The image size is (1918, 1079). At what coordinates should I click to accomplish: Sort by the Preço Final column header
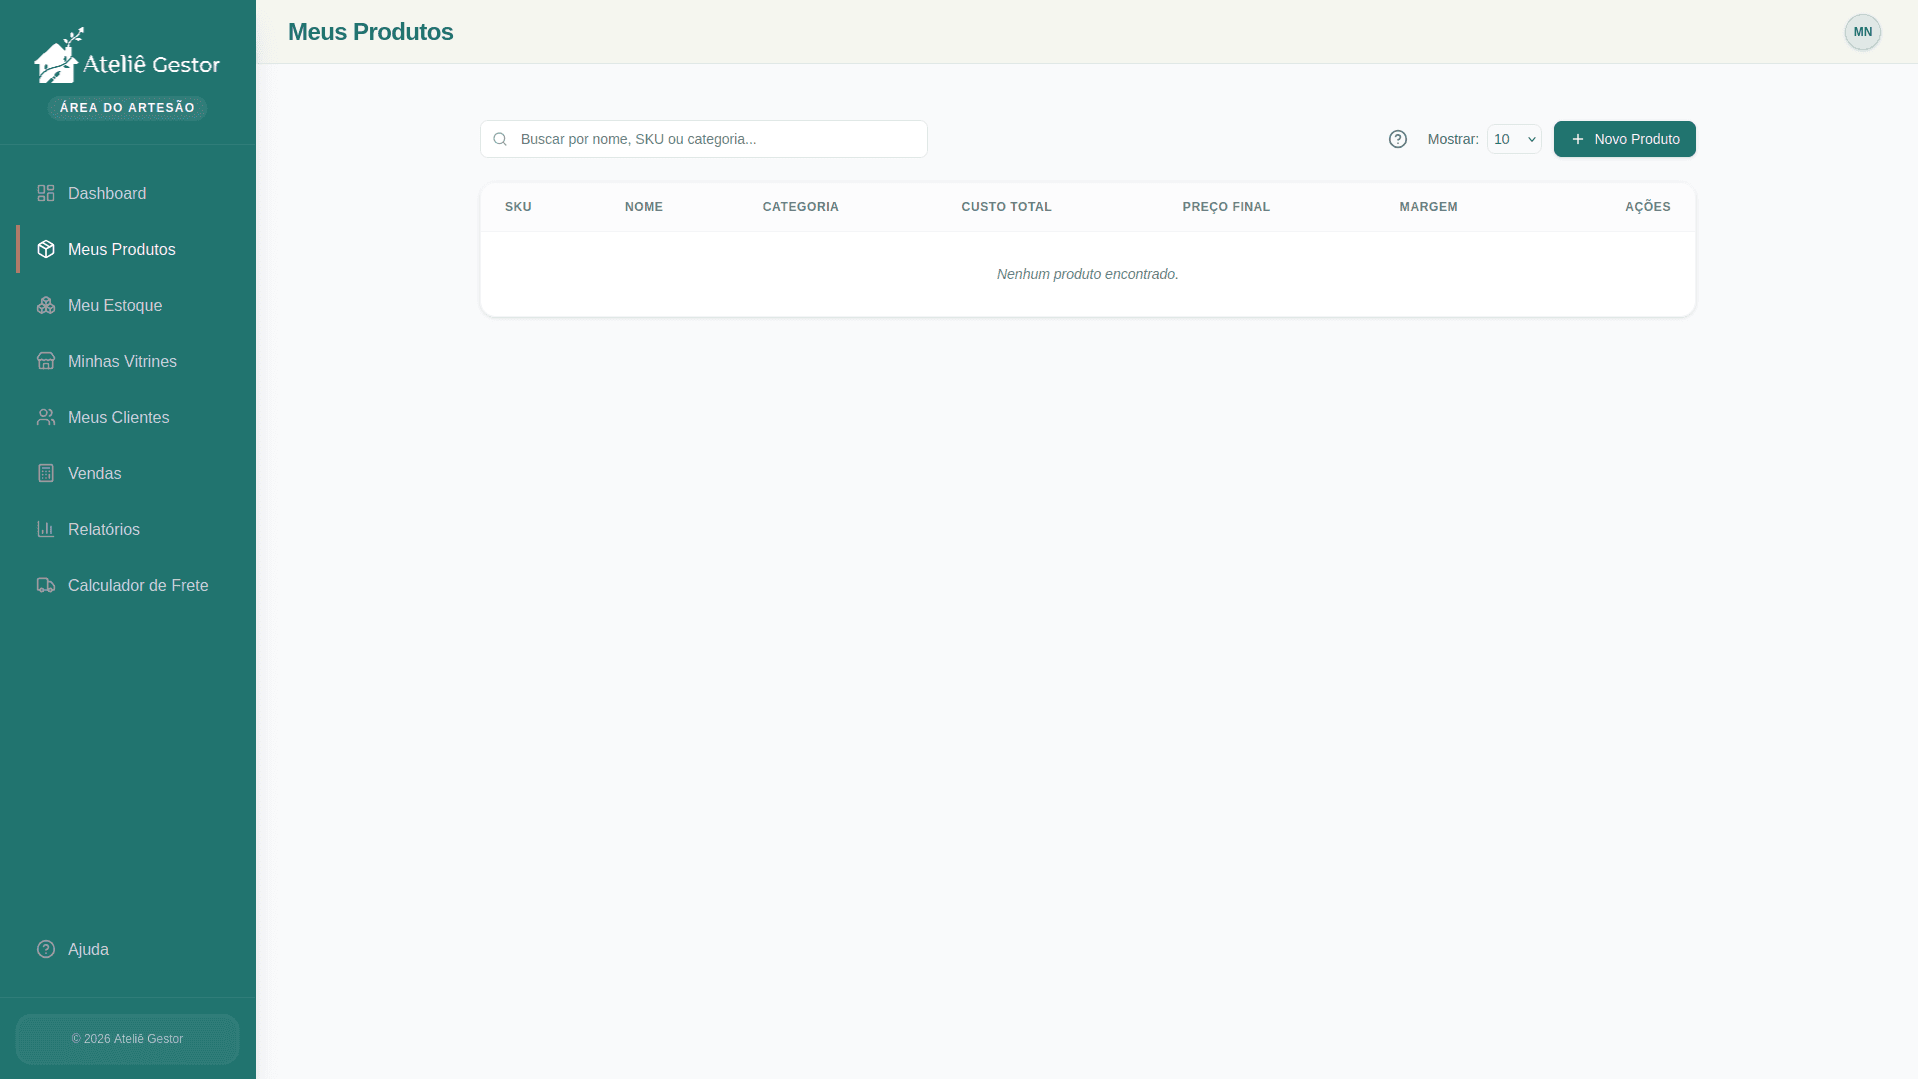(1226, 207)
